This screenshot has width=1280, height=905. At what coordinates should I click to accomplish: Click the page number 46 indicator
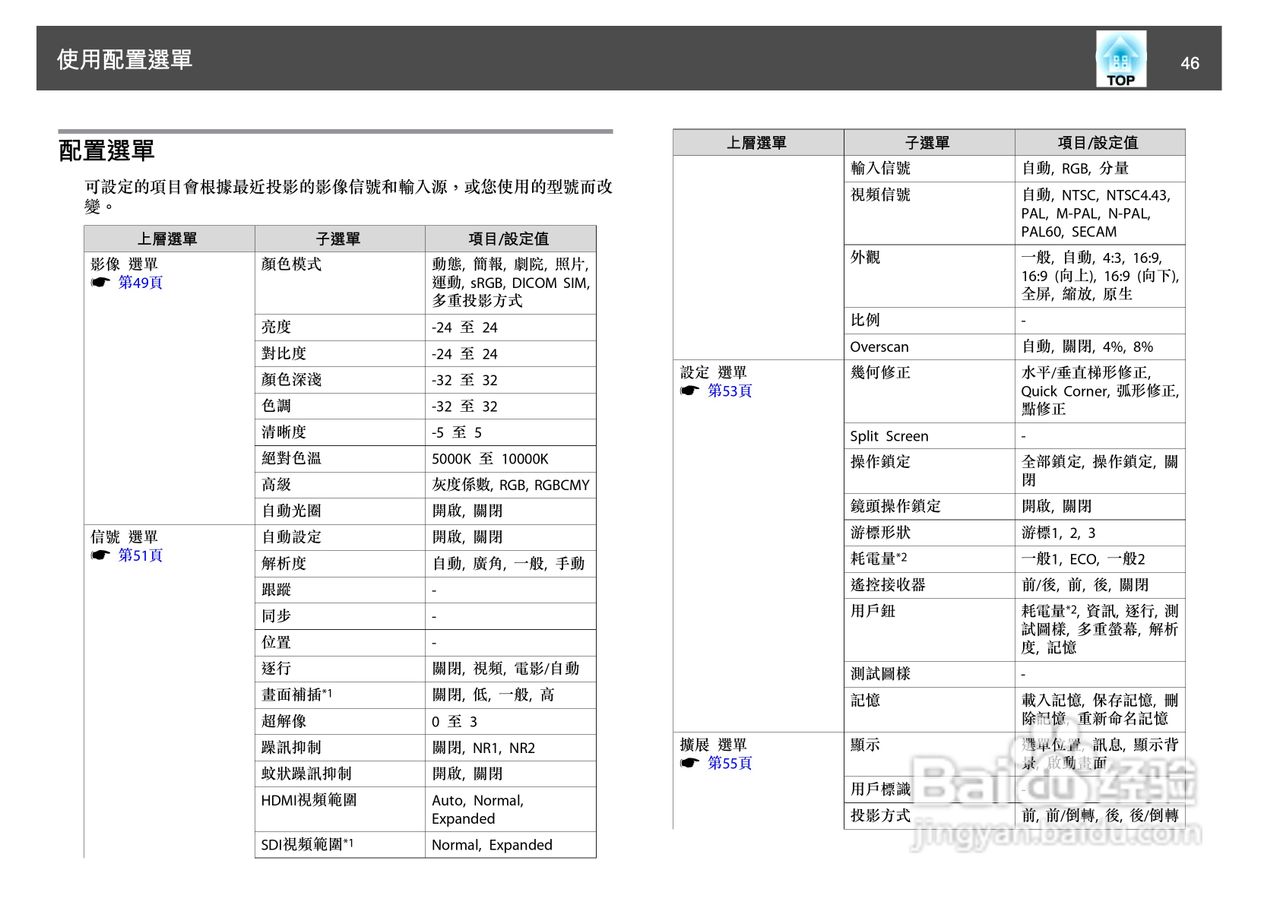[1190, 63]
